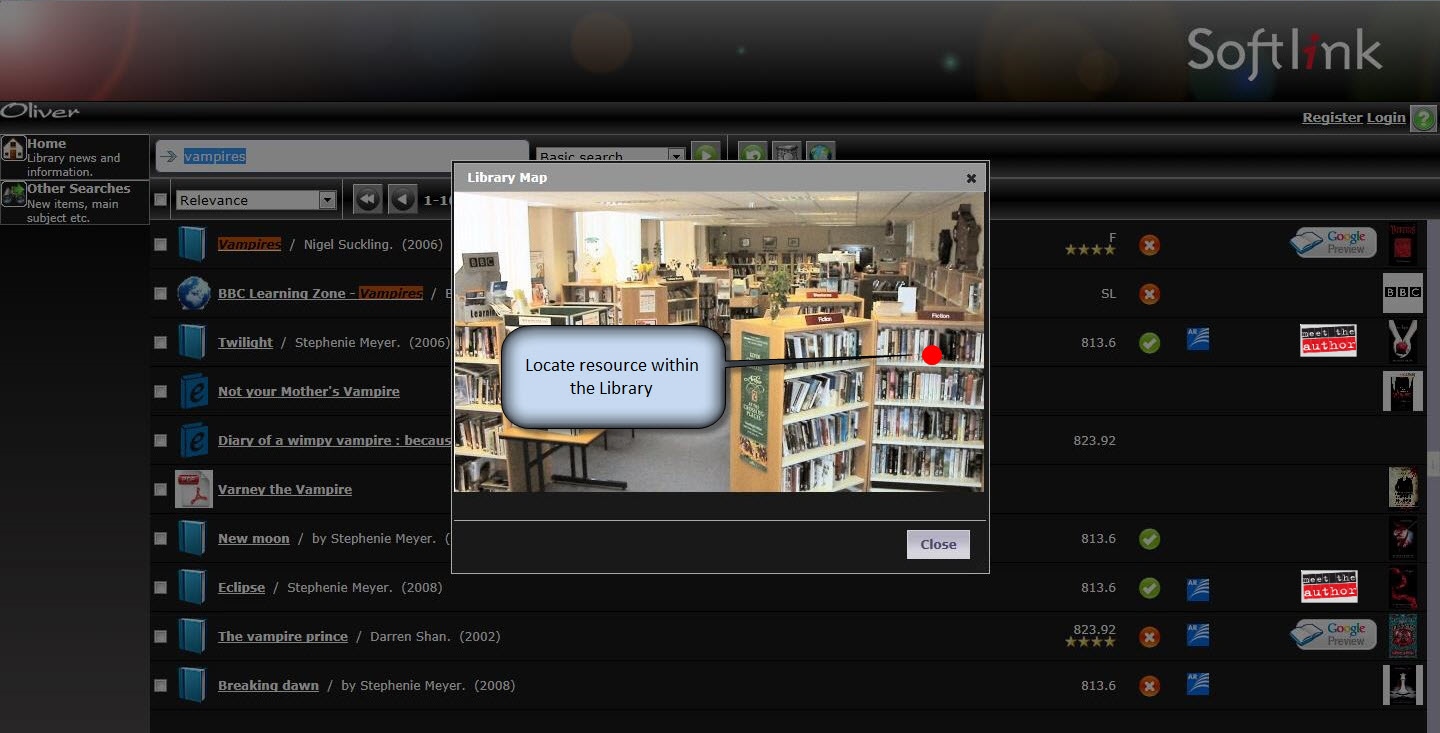Toggle the select-all checkbox beside Relevance
This screenshot has width=1440, height=733.
(x=161, y=200)
